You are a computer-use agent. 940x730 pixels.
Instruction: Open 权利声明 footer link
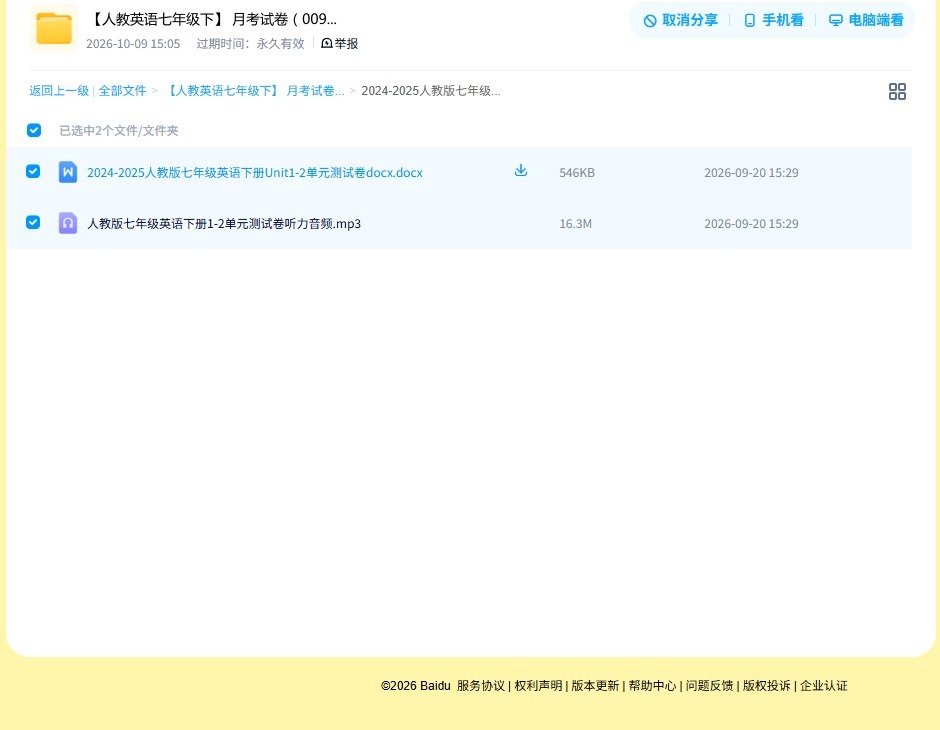coord(538,686)
